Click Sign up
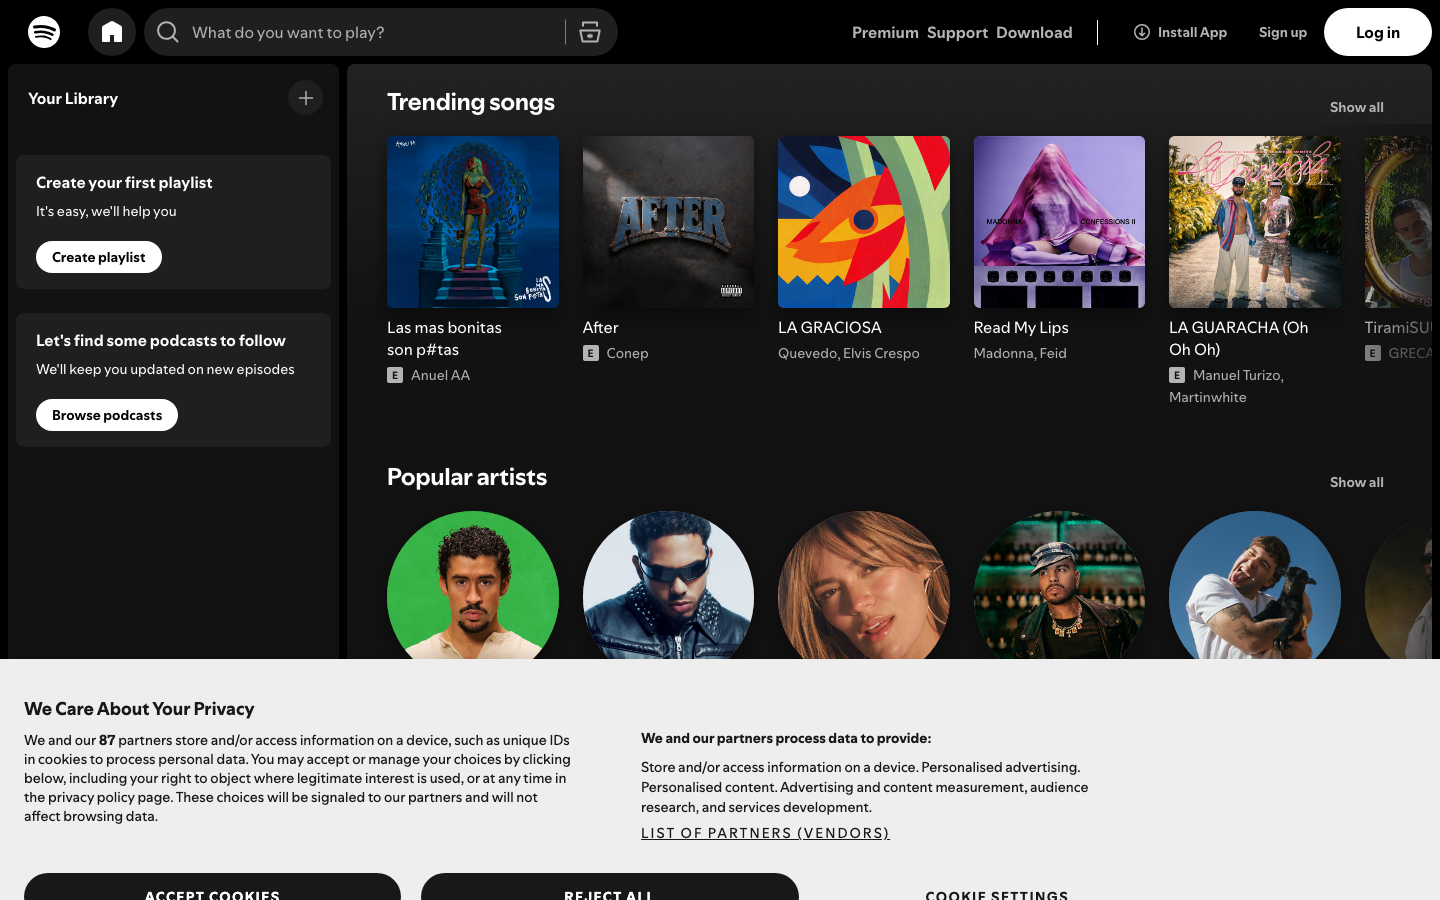The image size is (1440, 900). point(1283,32)
